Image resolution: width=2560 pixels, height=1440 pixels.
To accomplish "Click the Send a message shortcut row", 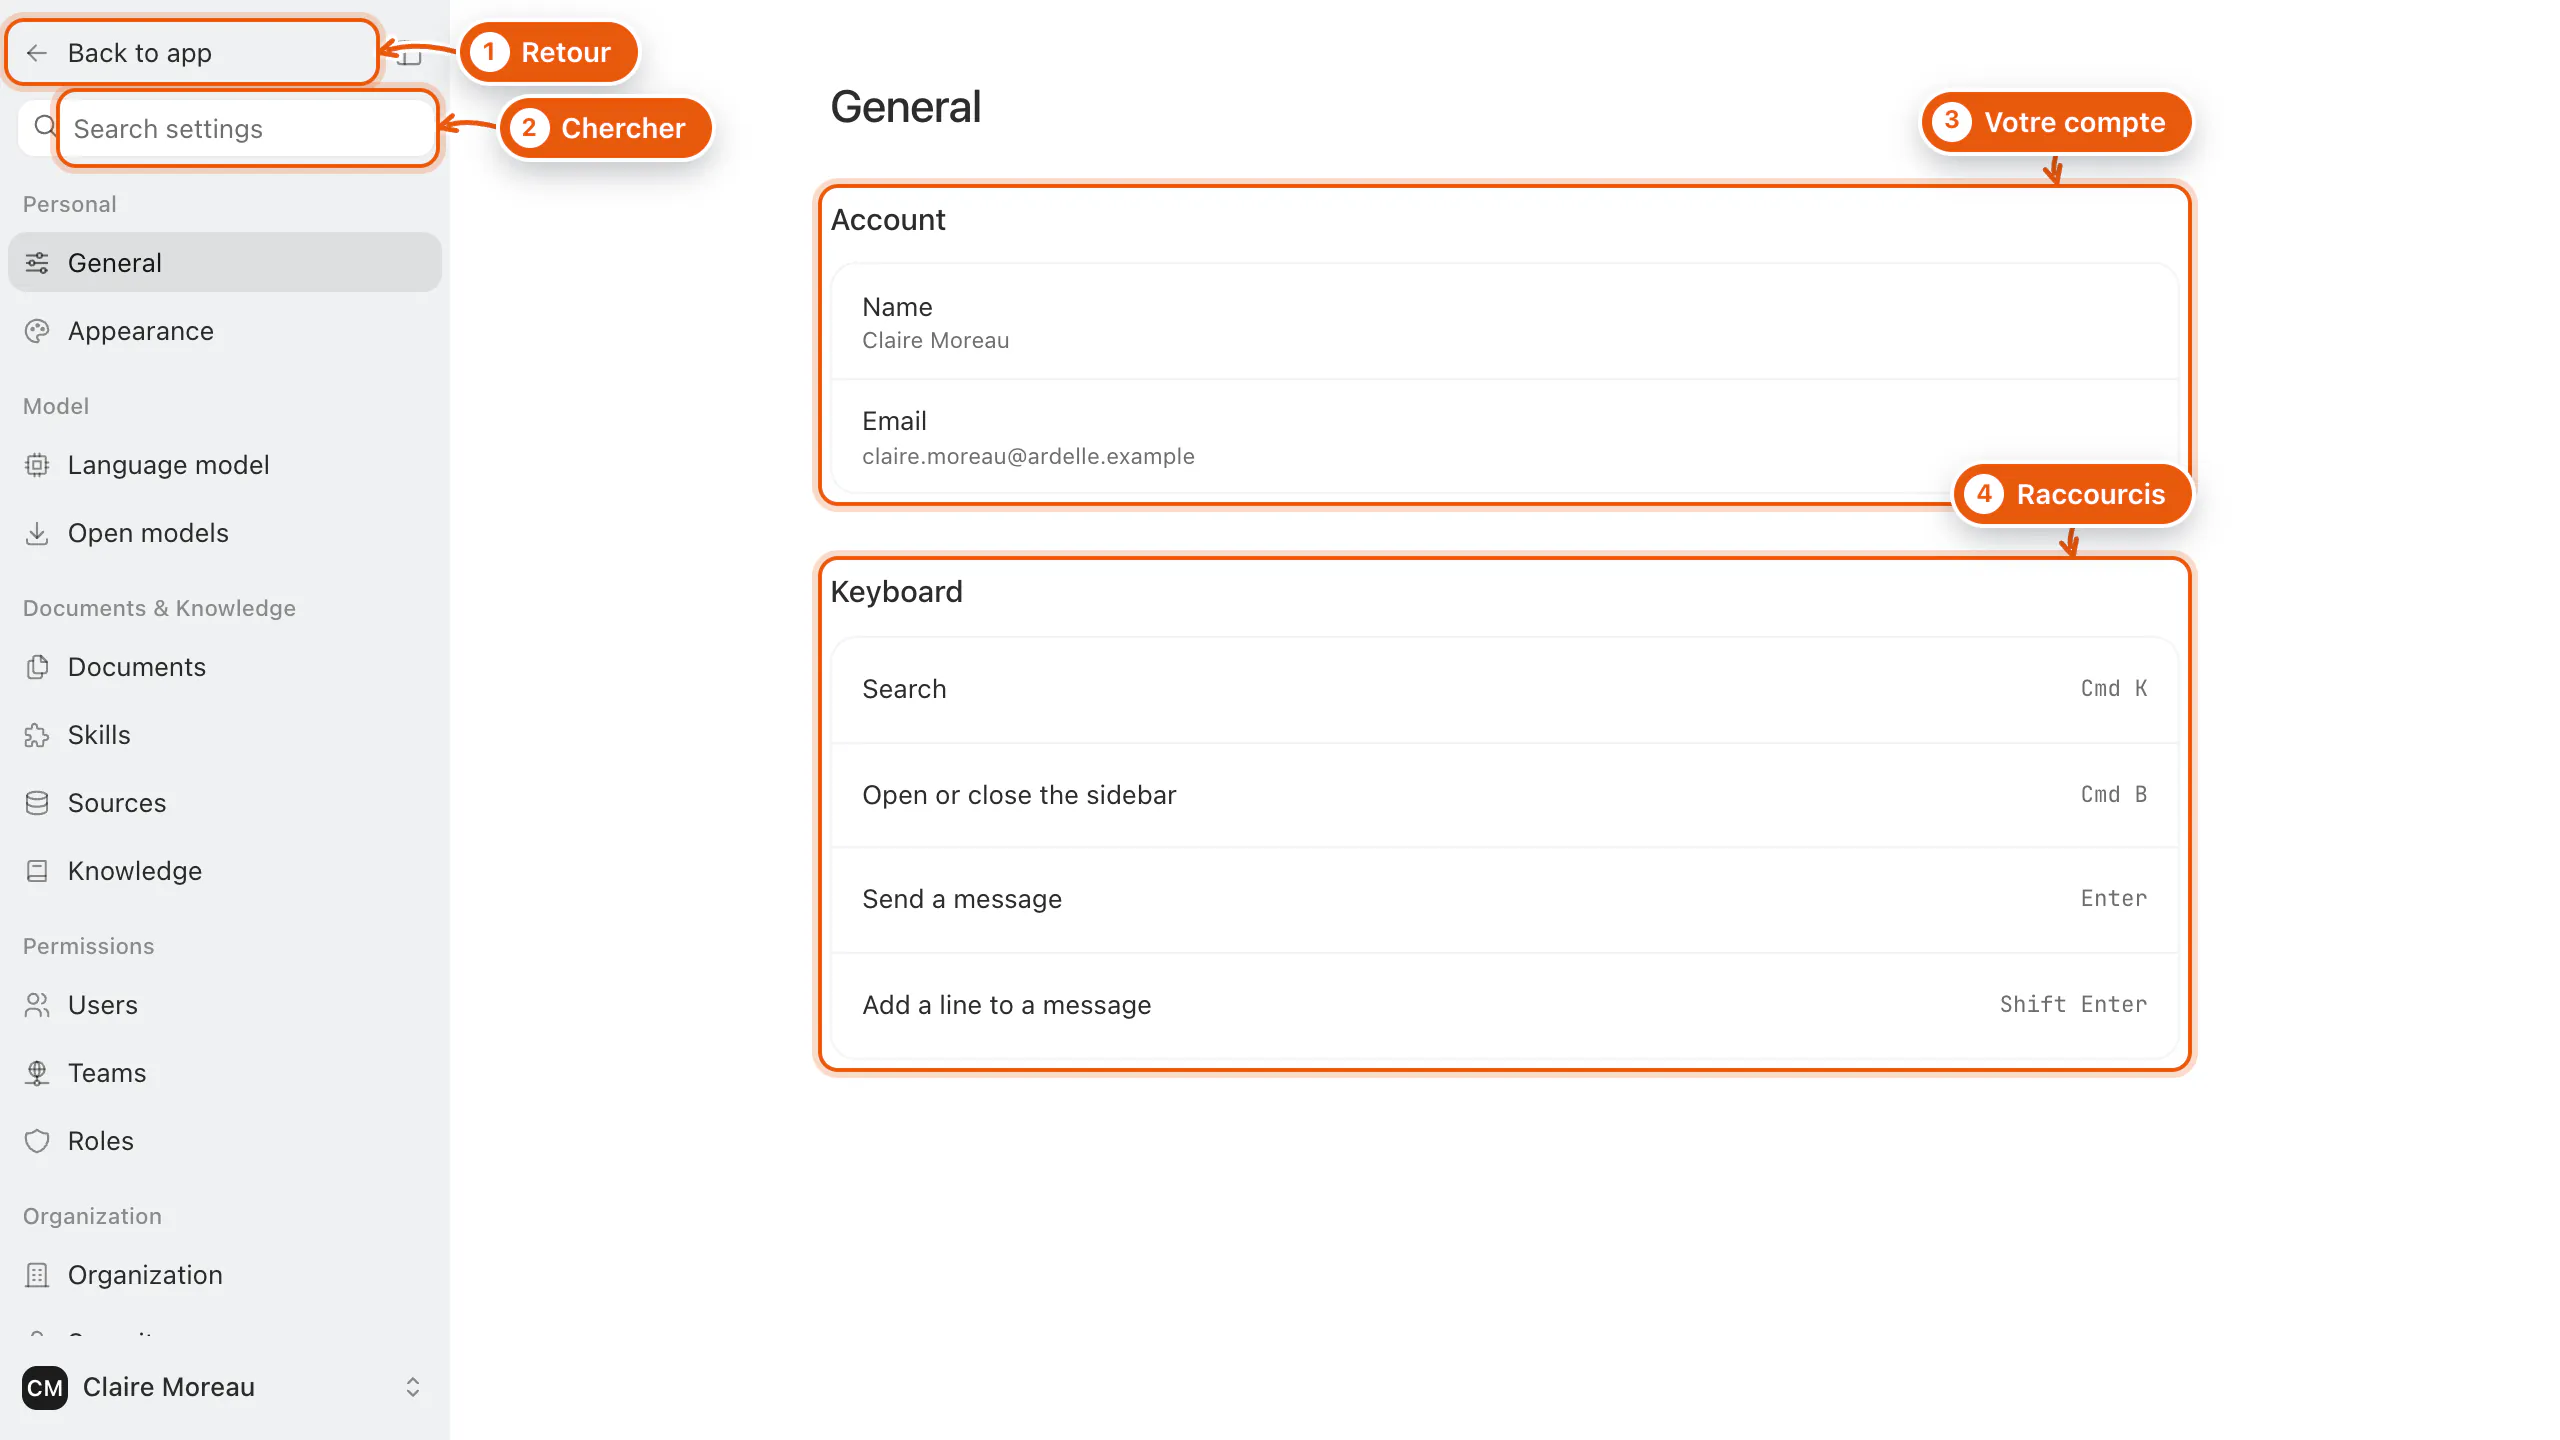I will click(1505, 899).
